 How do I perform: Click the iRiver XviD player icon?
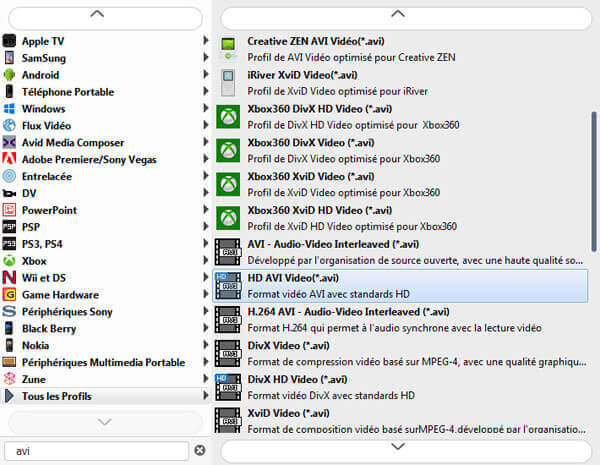point(229,83)
